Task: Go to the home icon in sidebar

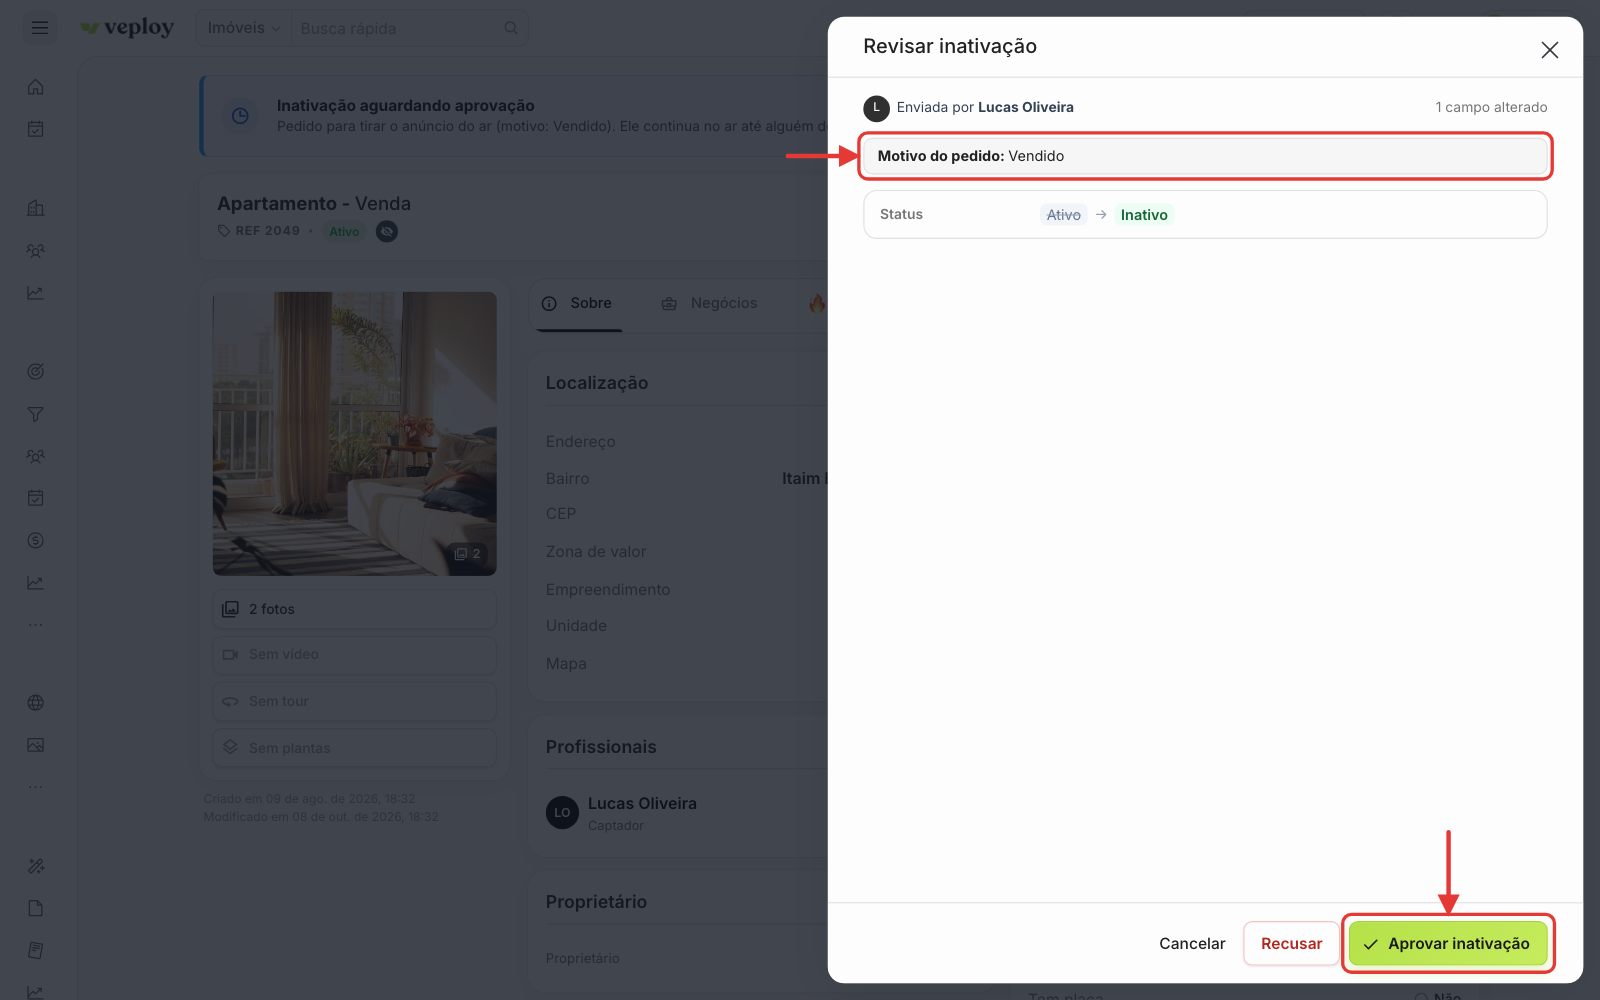Action: tap(36, 87)
